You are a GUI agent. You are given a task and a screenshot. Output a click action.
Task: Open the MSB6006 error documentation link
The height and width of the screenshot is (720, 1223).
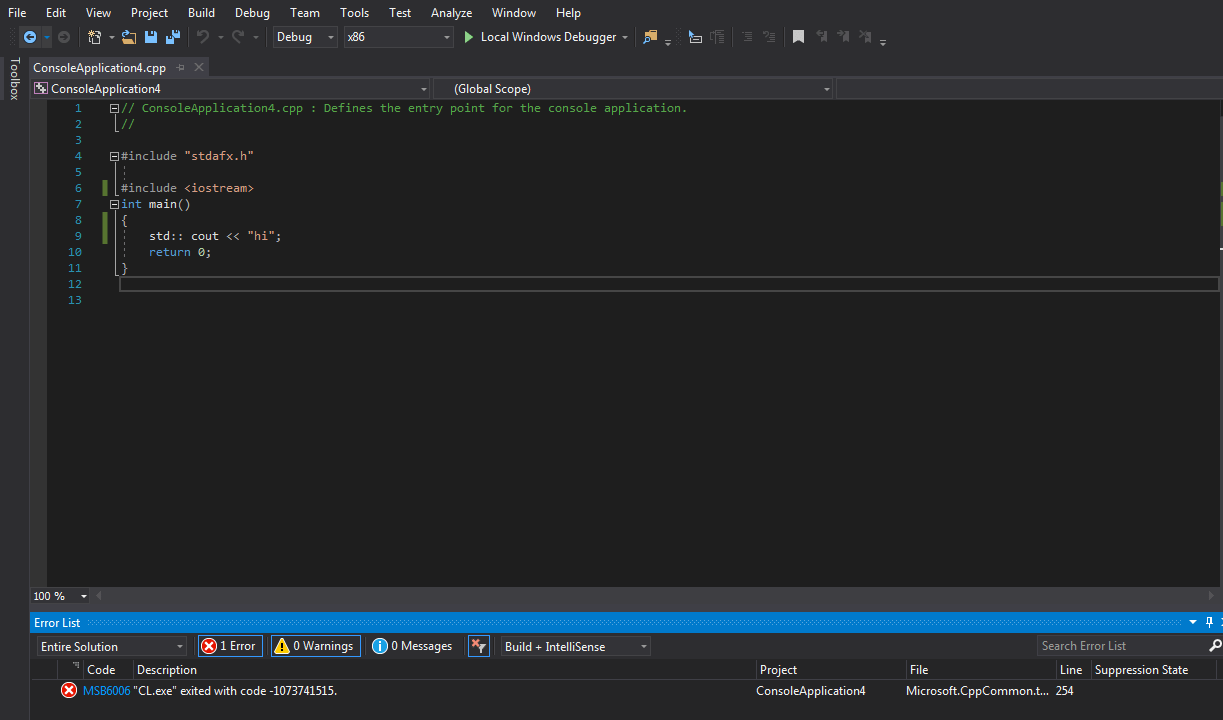(106, 690)
